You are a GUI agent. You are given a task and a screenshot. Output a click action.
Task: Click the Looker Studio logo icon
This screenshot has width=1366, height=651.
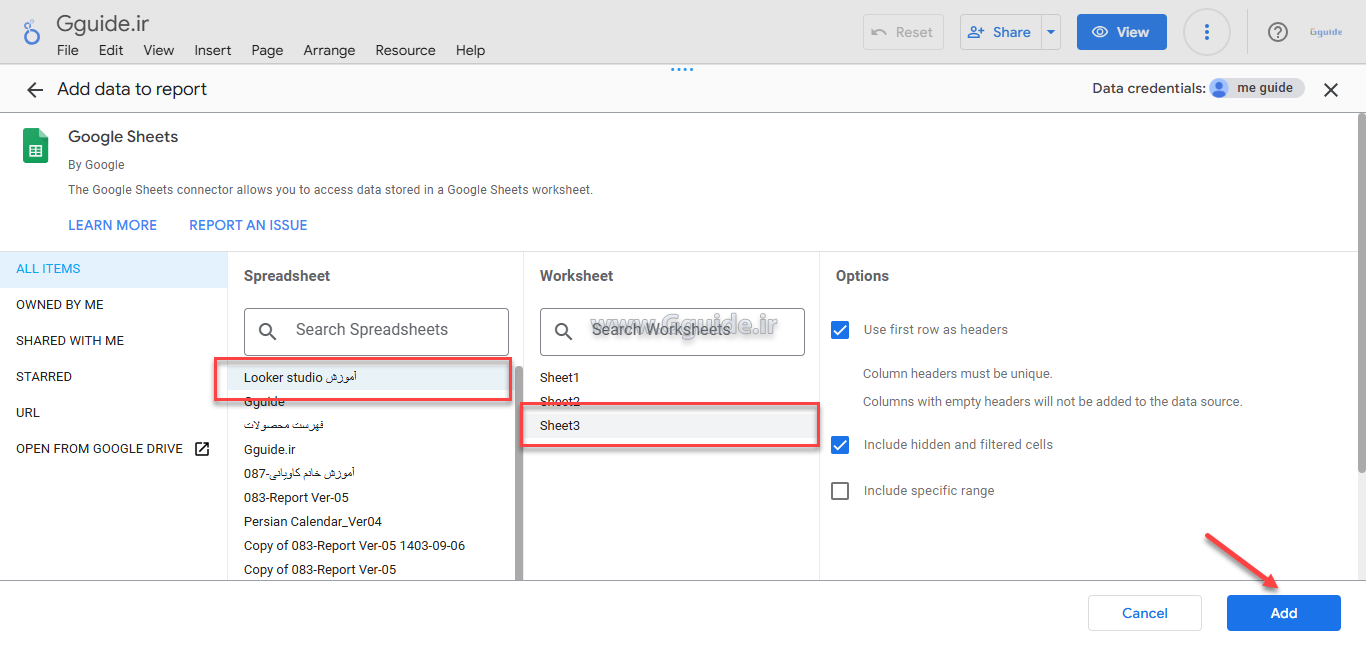31,32
